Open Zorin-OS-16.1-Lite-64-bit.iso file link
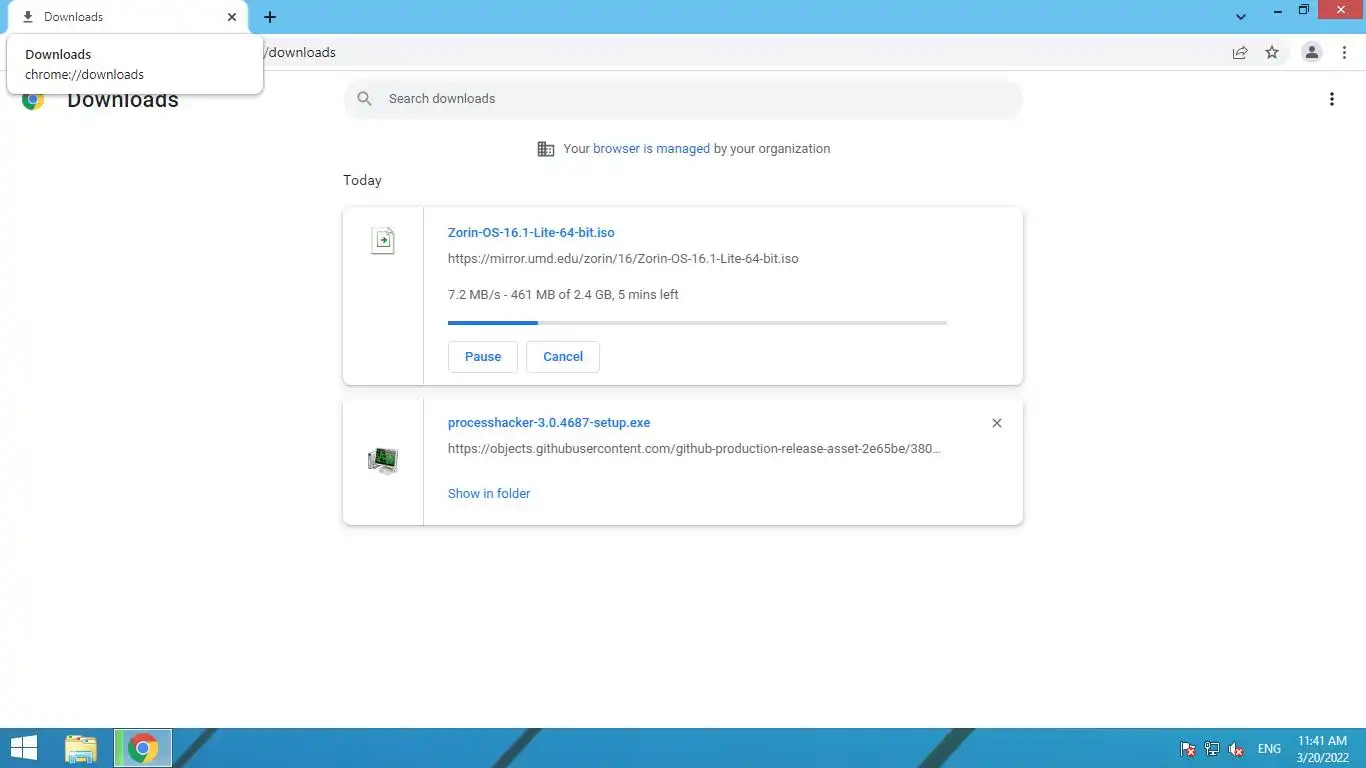This screenshot has height=768, width=1366. (531, 232)
